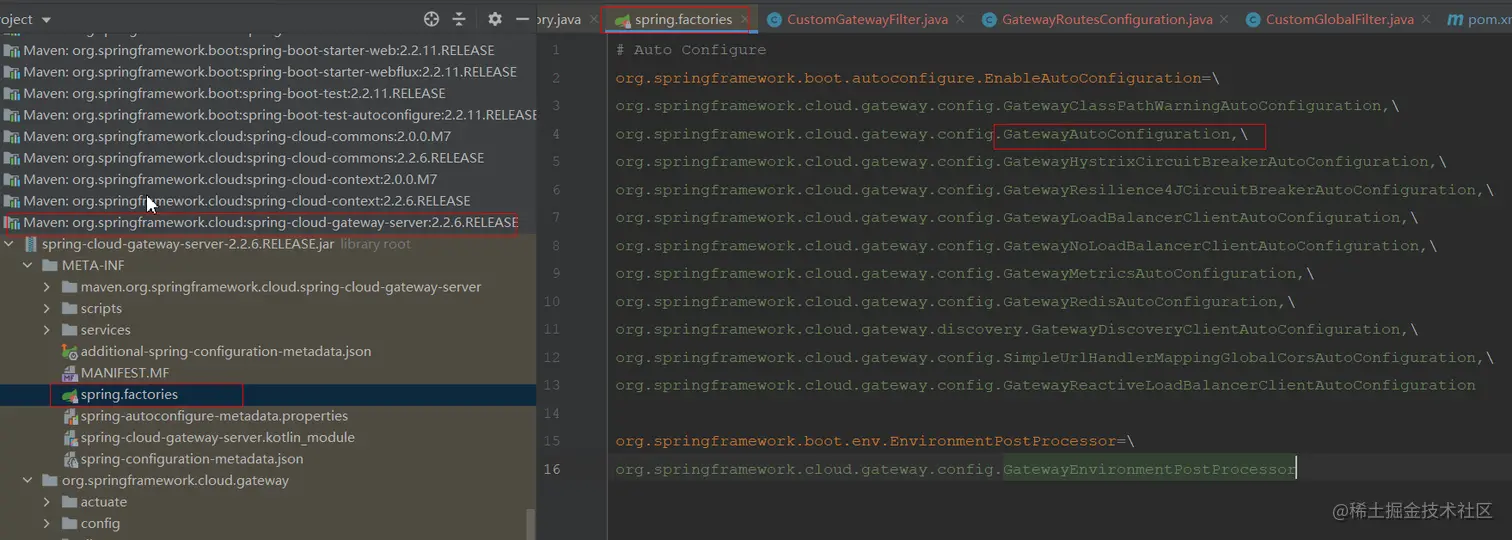Click the spring-configuration-metadata.json file icon

click(x=69, y=459)
